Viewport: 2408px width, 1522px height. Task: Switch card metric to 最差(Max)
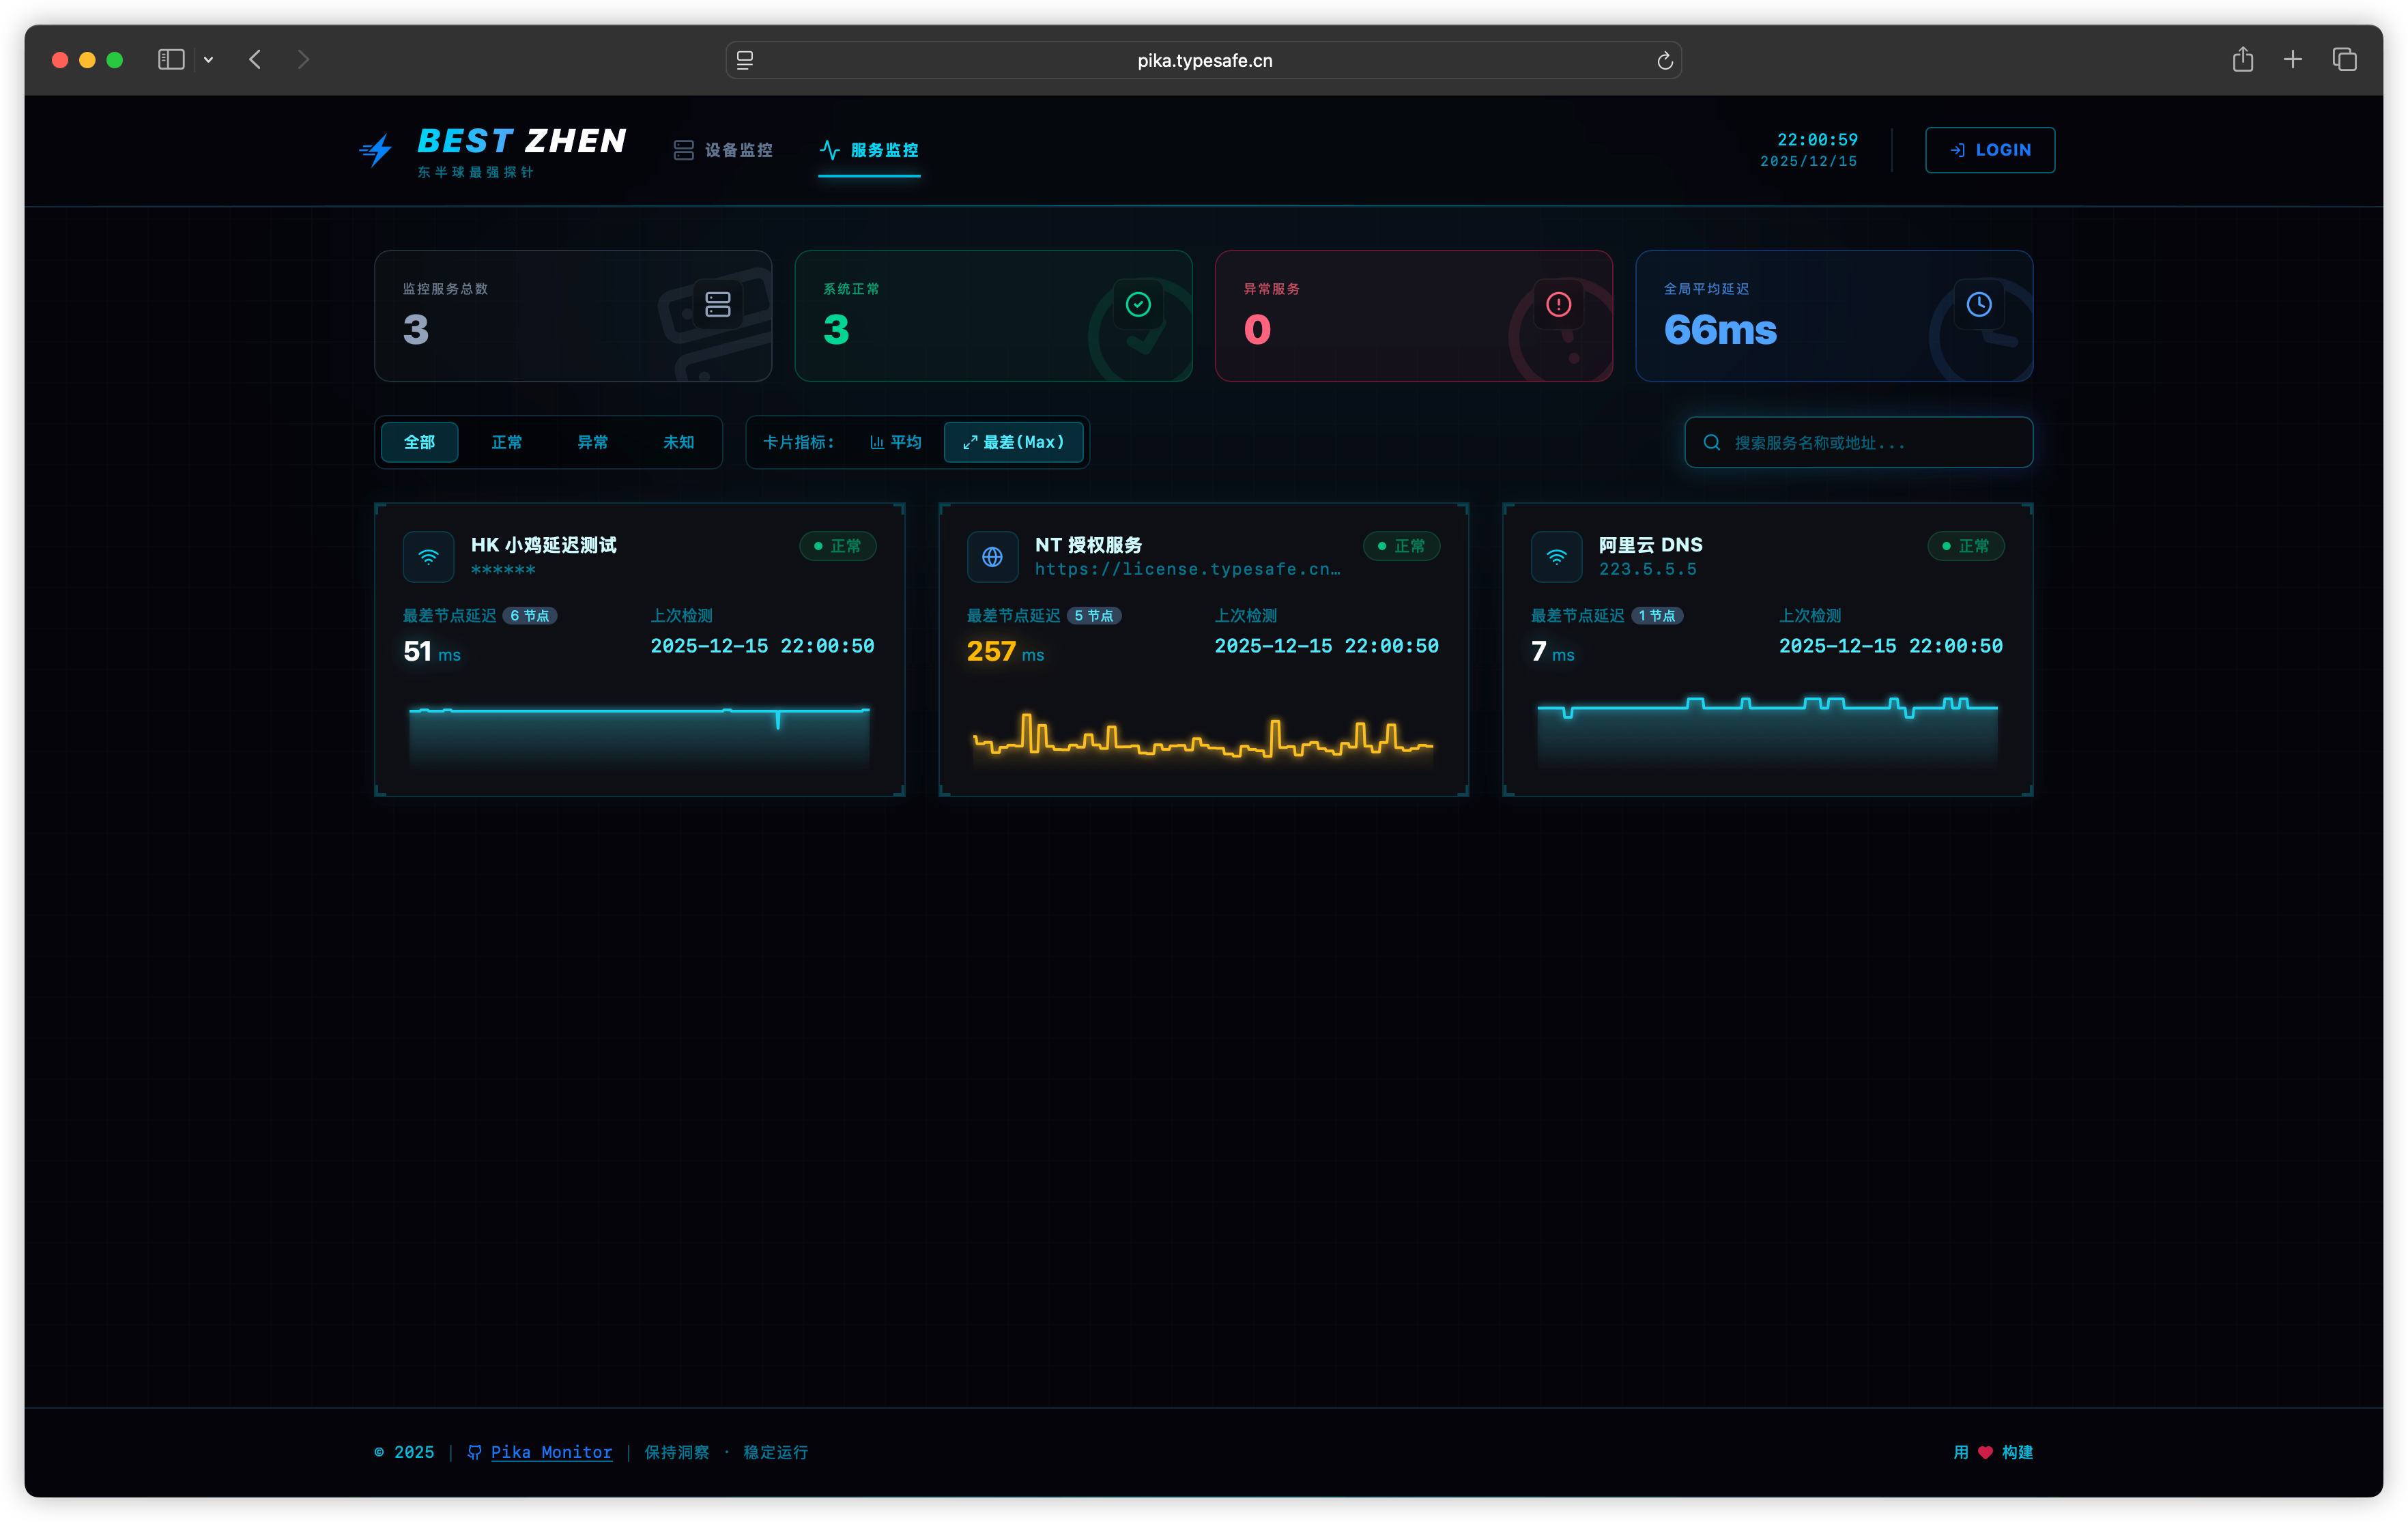[x=1013, y=442]
